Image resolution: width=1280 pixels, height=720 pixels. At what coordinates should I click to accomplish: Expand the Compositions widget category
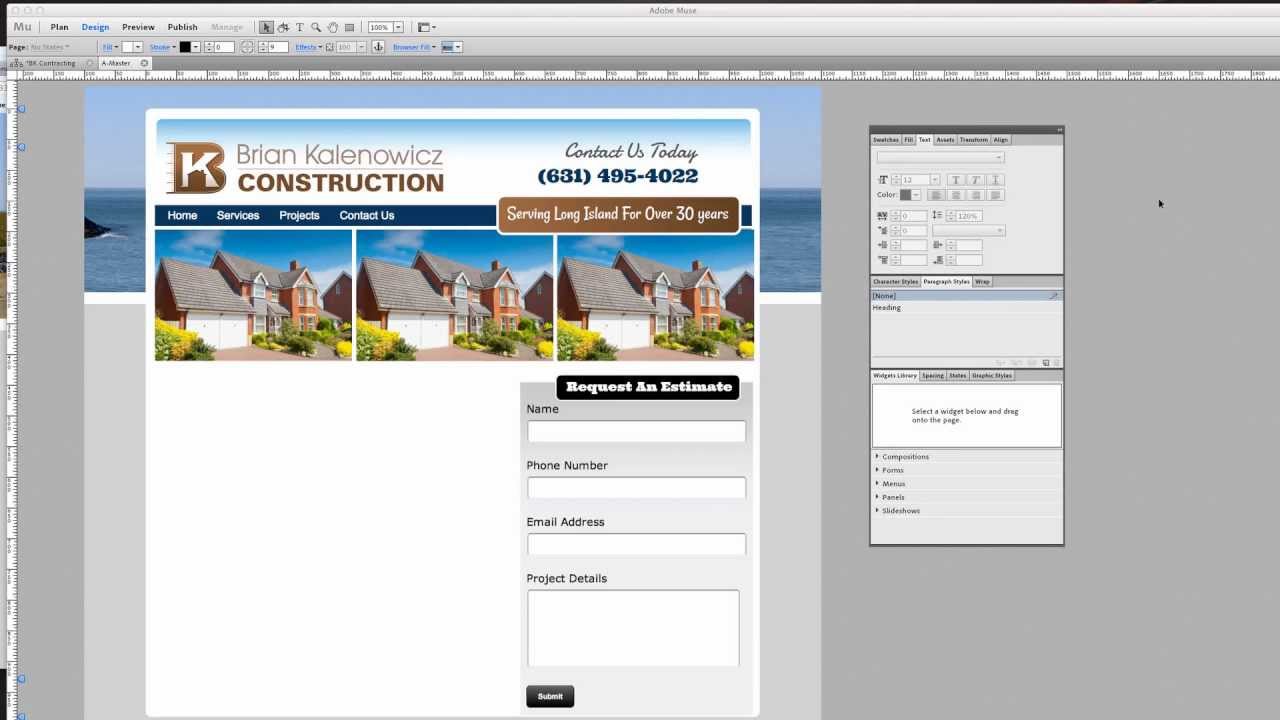click(x=878, y=456)
